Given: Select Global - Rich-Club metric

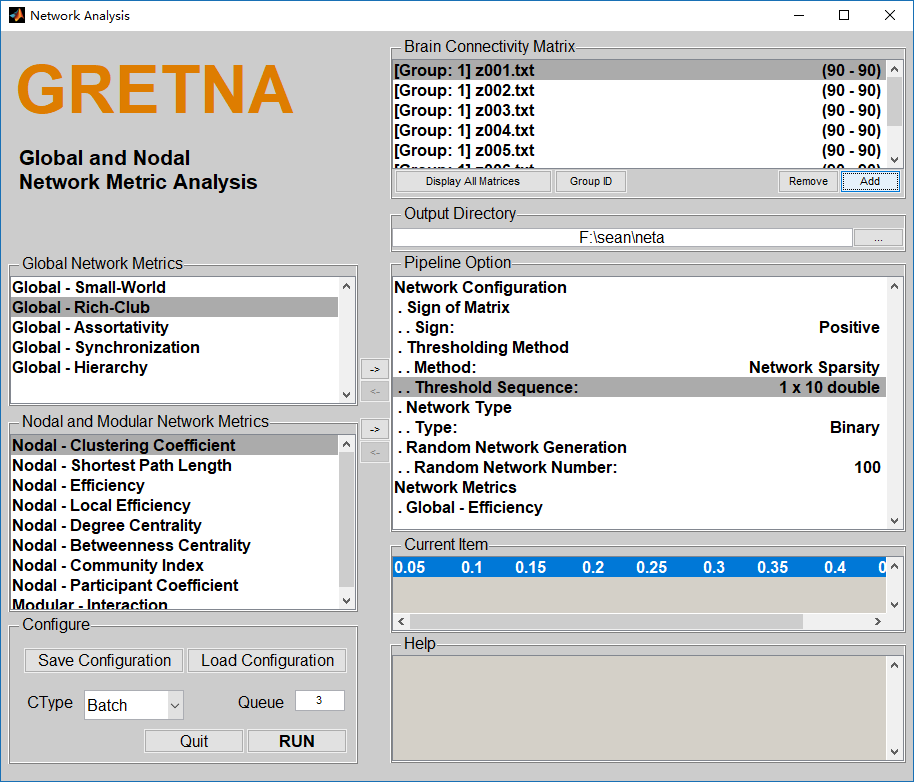Looking at the screenshot, I should 174,307.
